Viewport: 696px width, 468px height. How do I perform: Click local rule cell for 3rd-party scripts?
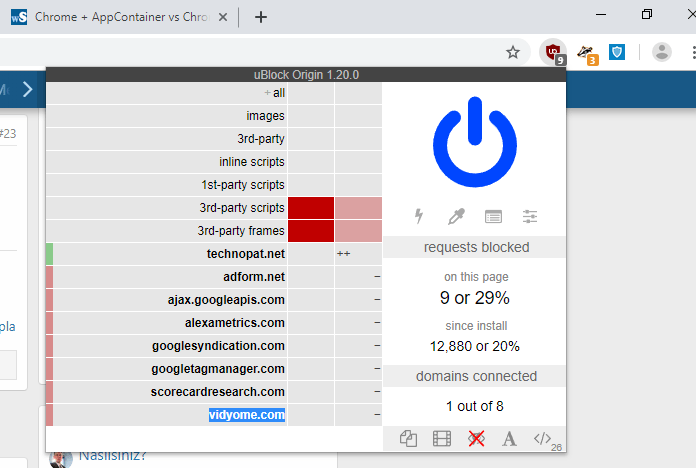pos(358,208)
